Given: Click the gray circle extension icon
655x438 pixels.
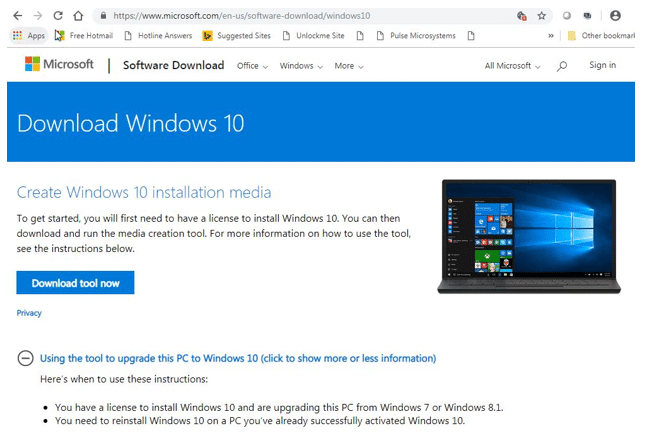Looking at the screenshot, I should 566,16.
